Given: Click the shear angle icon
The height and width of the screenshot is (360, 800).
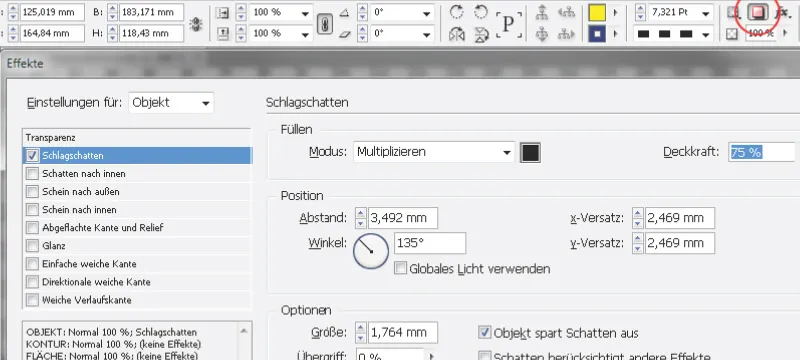Looking at the screenshot, I should click(344, 34).
